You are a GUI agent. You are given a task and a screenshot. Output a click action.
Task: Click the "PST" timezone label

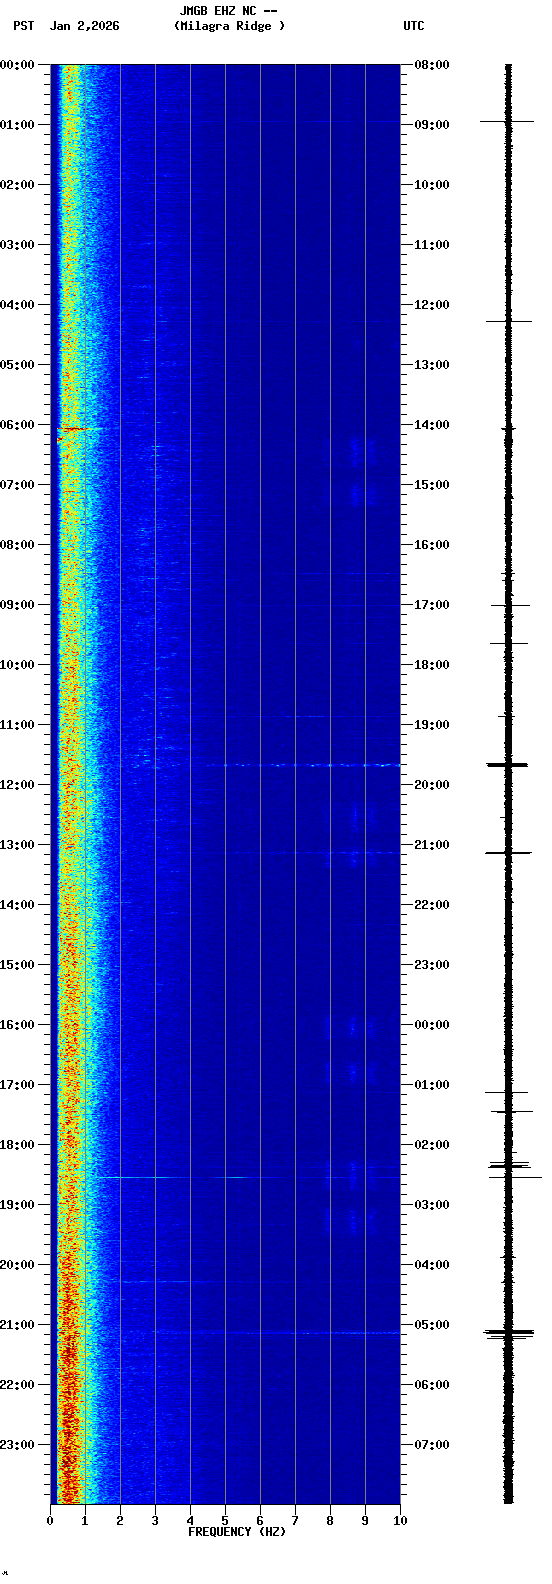click(24, 26)
